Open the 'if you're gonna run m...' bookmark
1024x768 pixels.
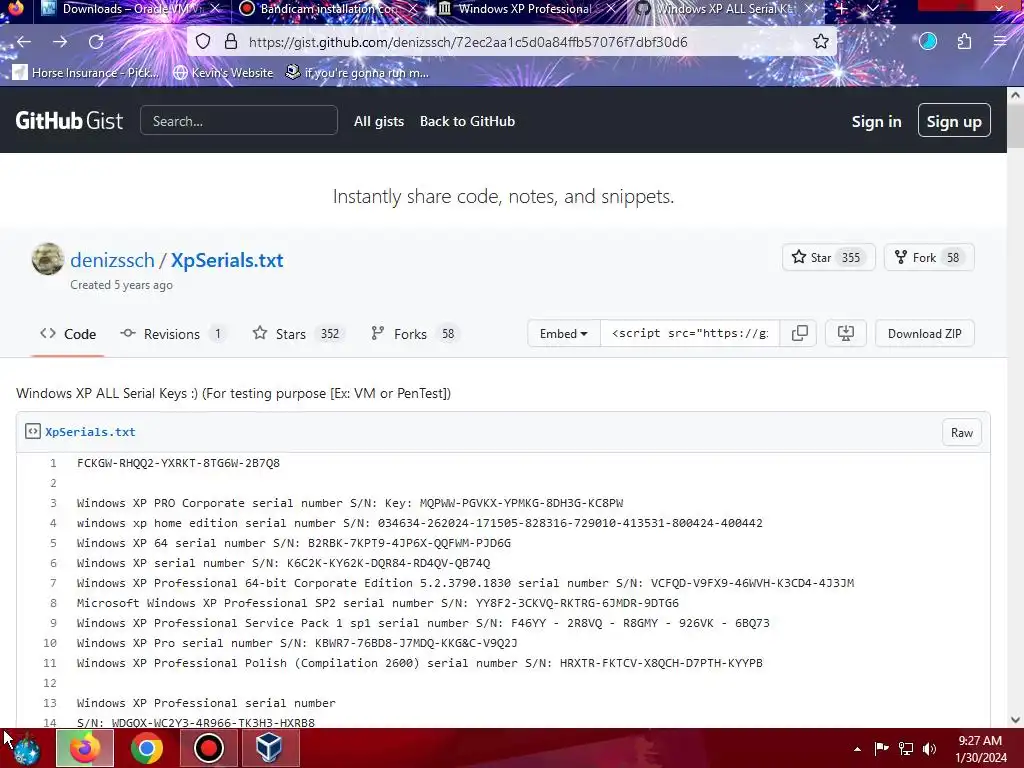coord(357,72)
